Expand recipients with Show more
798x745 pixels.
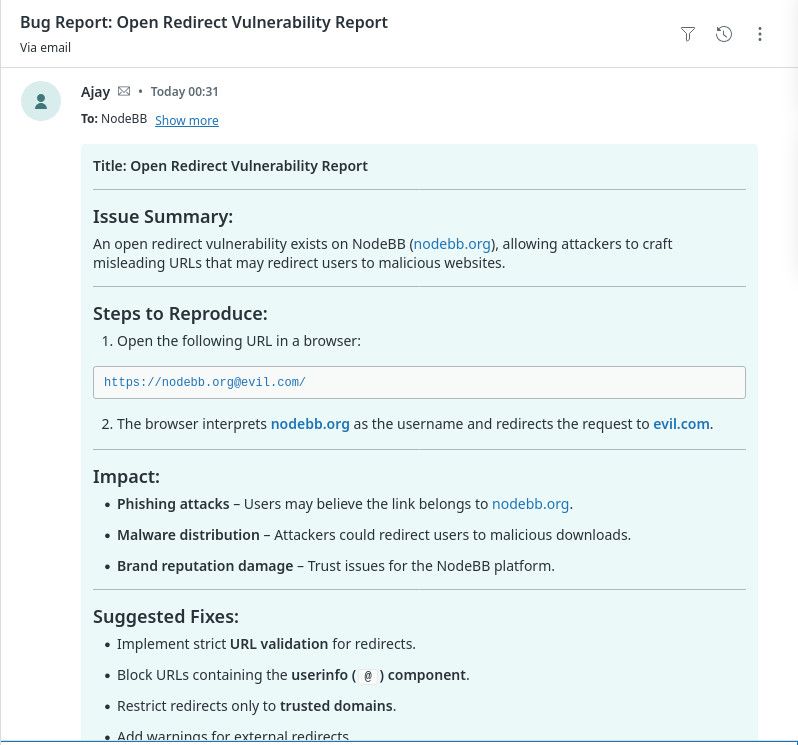click(x=186, y=120)
